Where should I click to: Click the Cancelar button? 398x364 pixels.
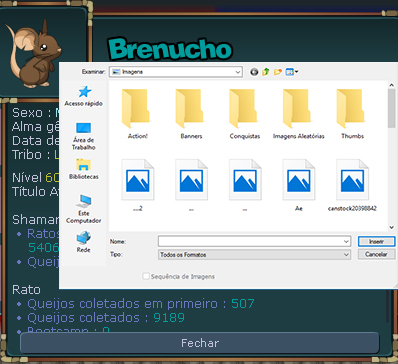click(x=376, y=254)
